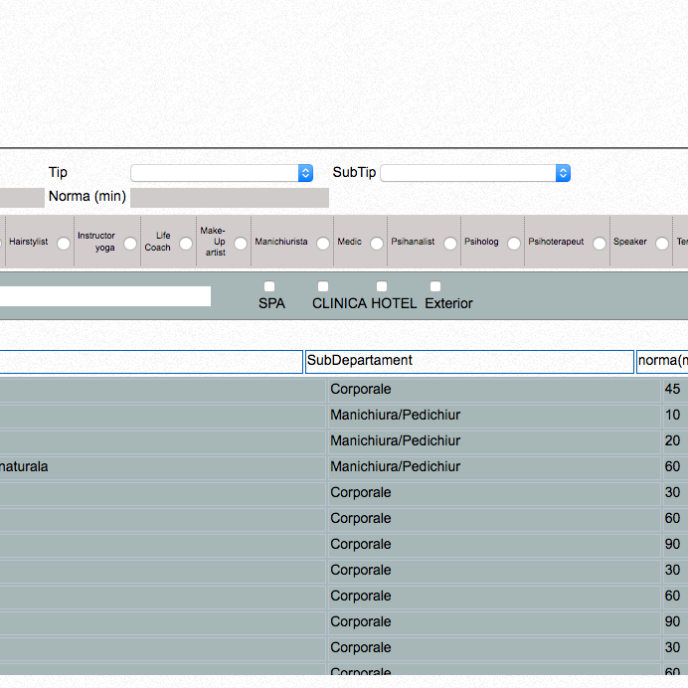Open the Tip dropdown

pyautogui.click(x=221, y=173)
